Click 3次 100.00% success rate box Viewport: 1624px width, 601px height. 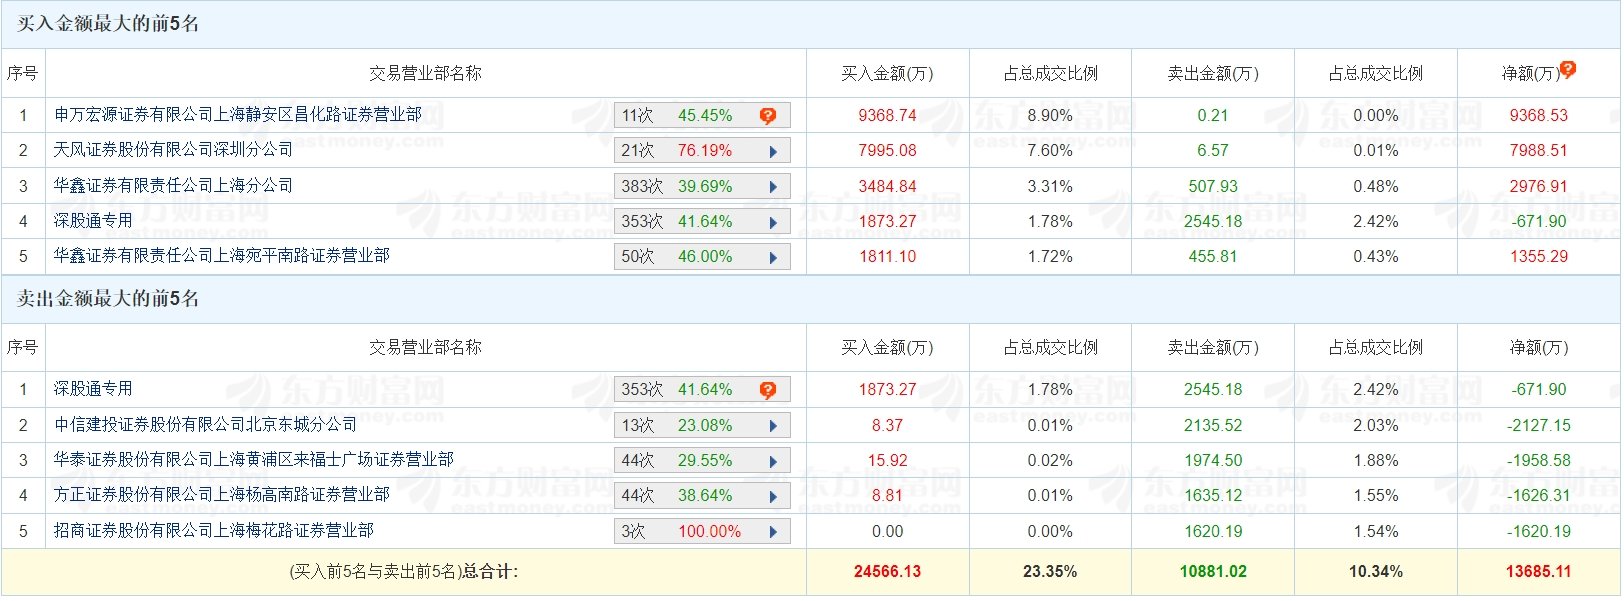[x=690, y=532]
